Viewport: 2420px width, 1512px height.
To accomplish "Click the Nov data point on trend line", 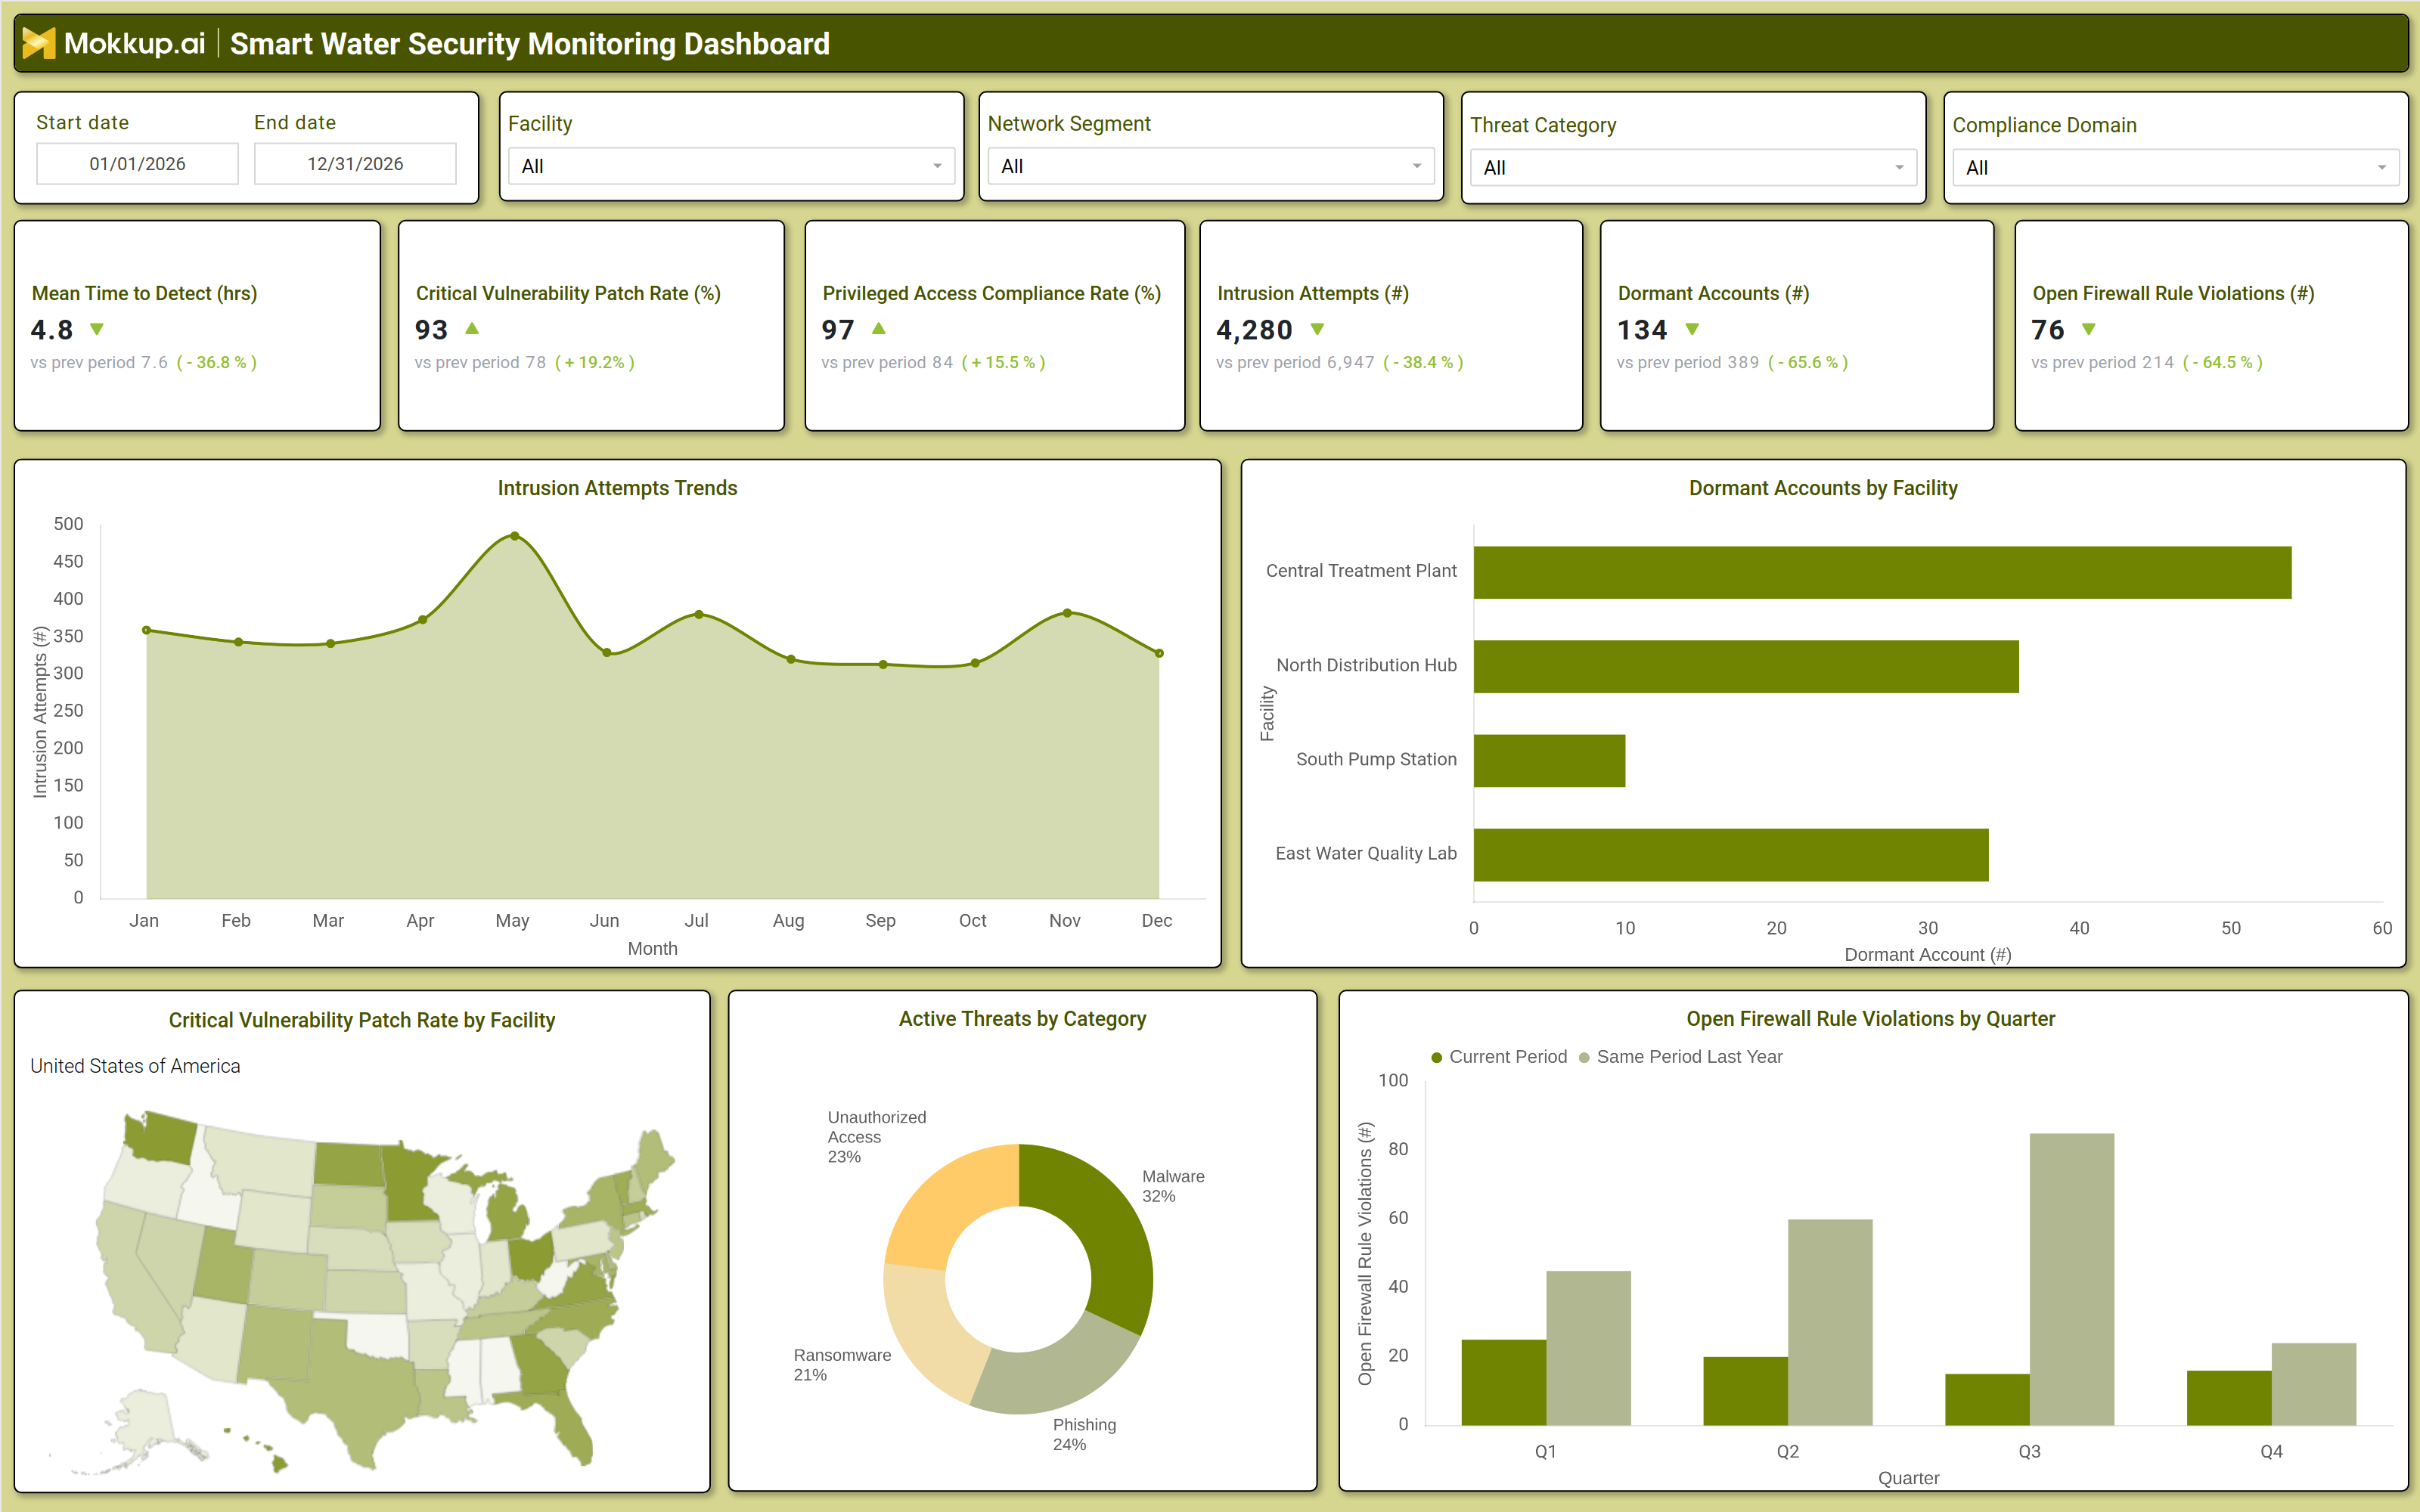I will point(1067,613).
